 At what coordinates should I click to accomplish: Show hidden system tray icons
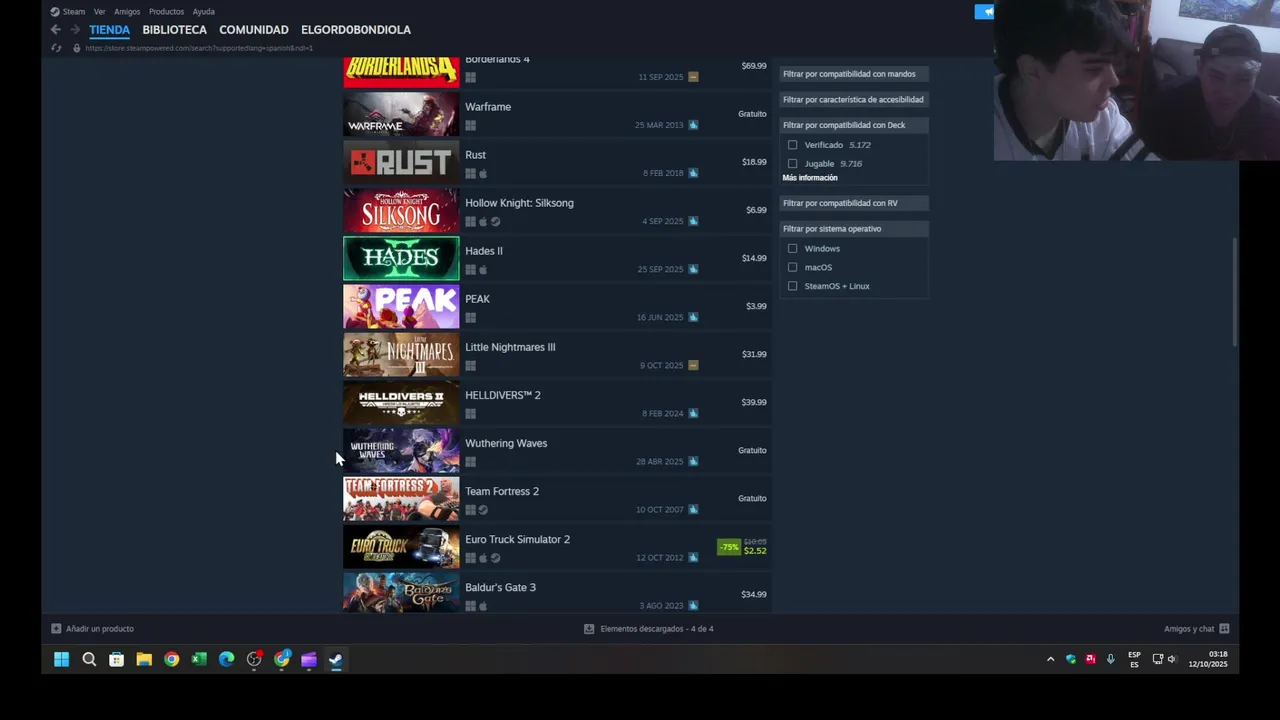pos(1050,659)
